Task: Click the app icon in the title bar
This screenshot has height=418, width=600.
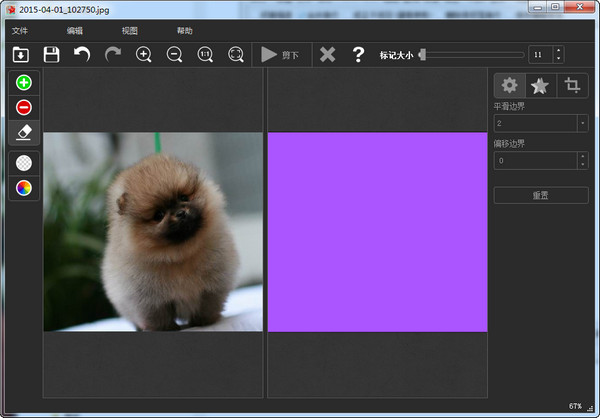Action: (11, 10)
